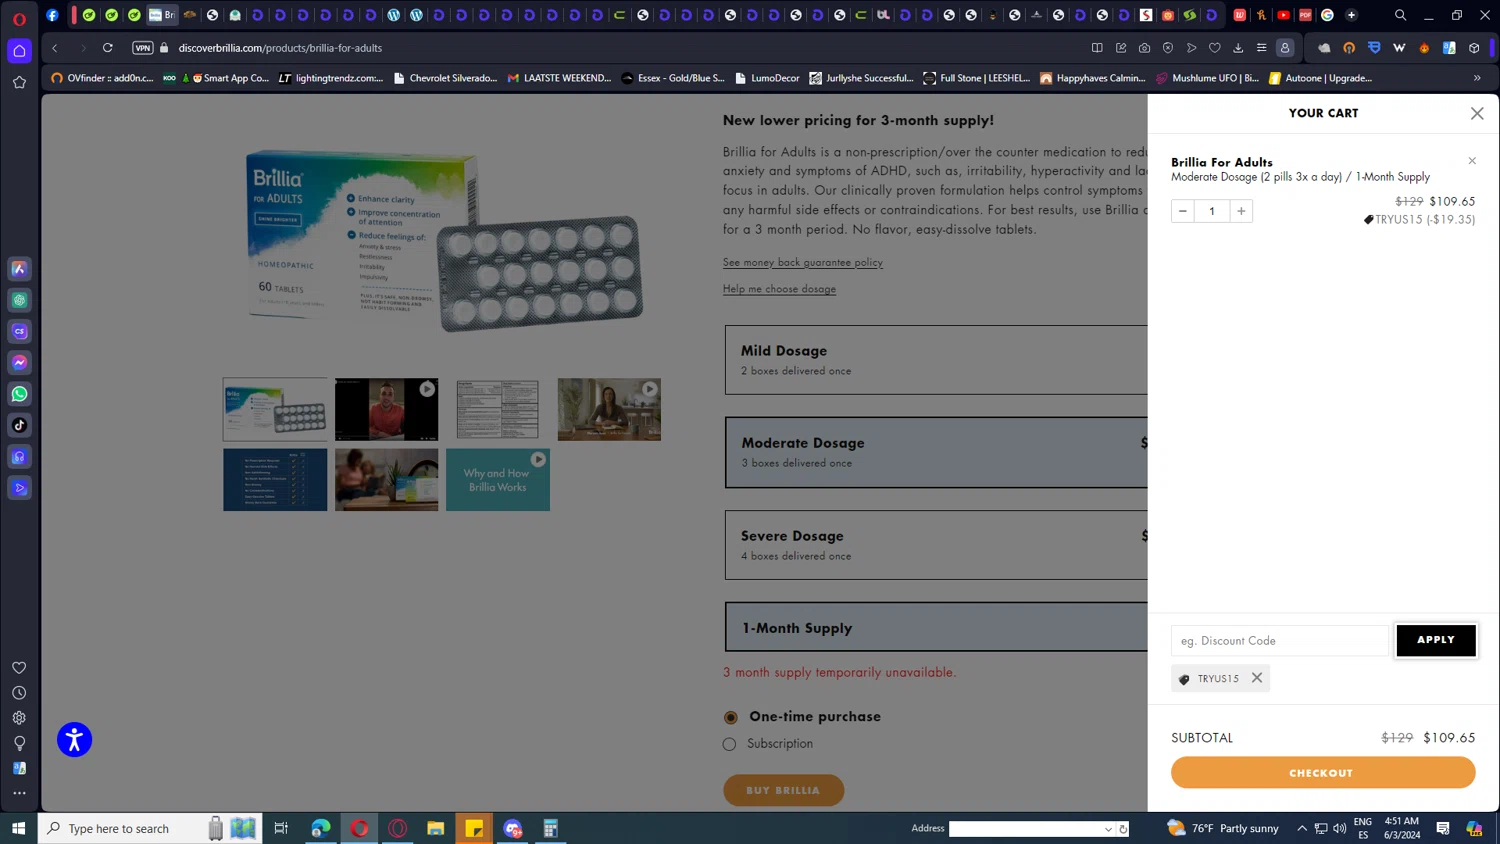Viewport: 1500px width, 844px height.
Task: Open sidebar home workspace icon
Action: 19,51
